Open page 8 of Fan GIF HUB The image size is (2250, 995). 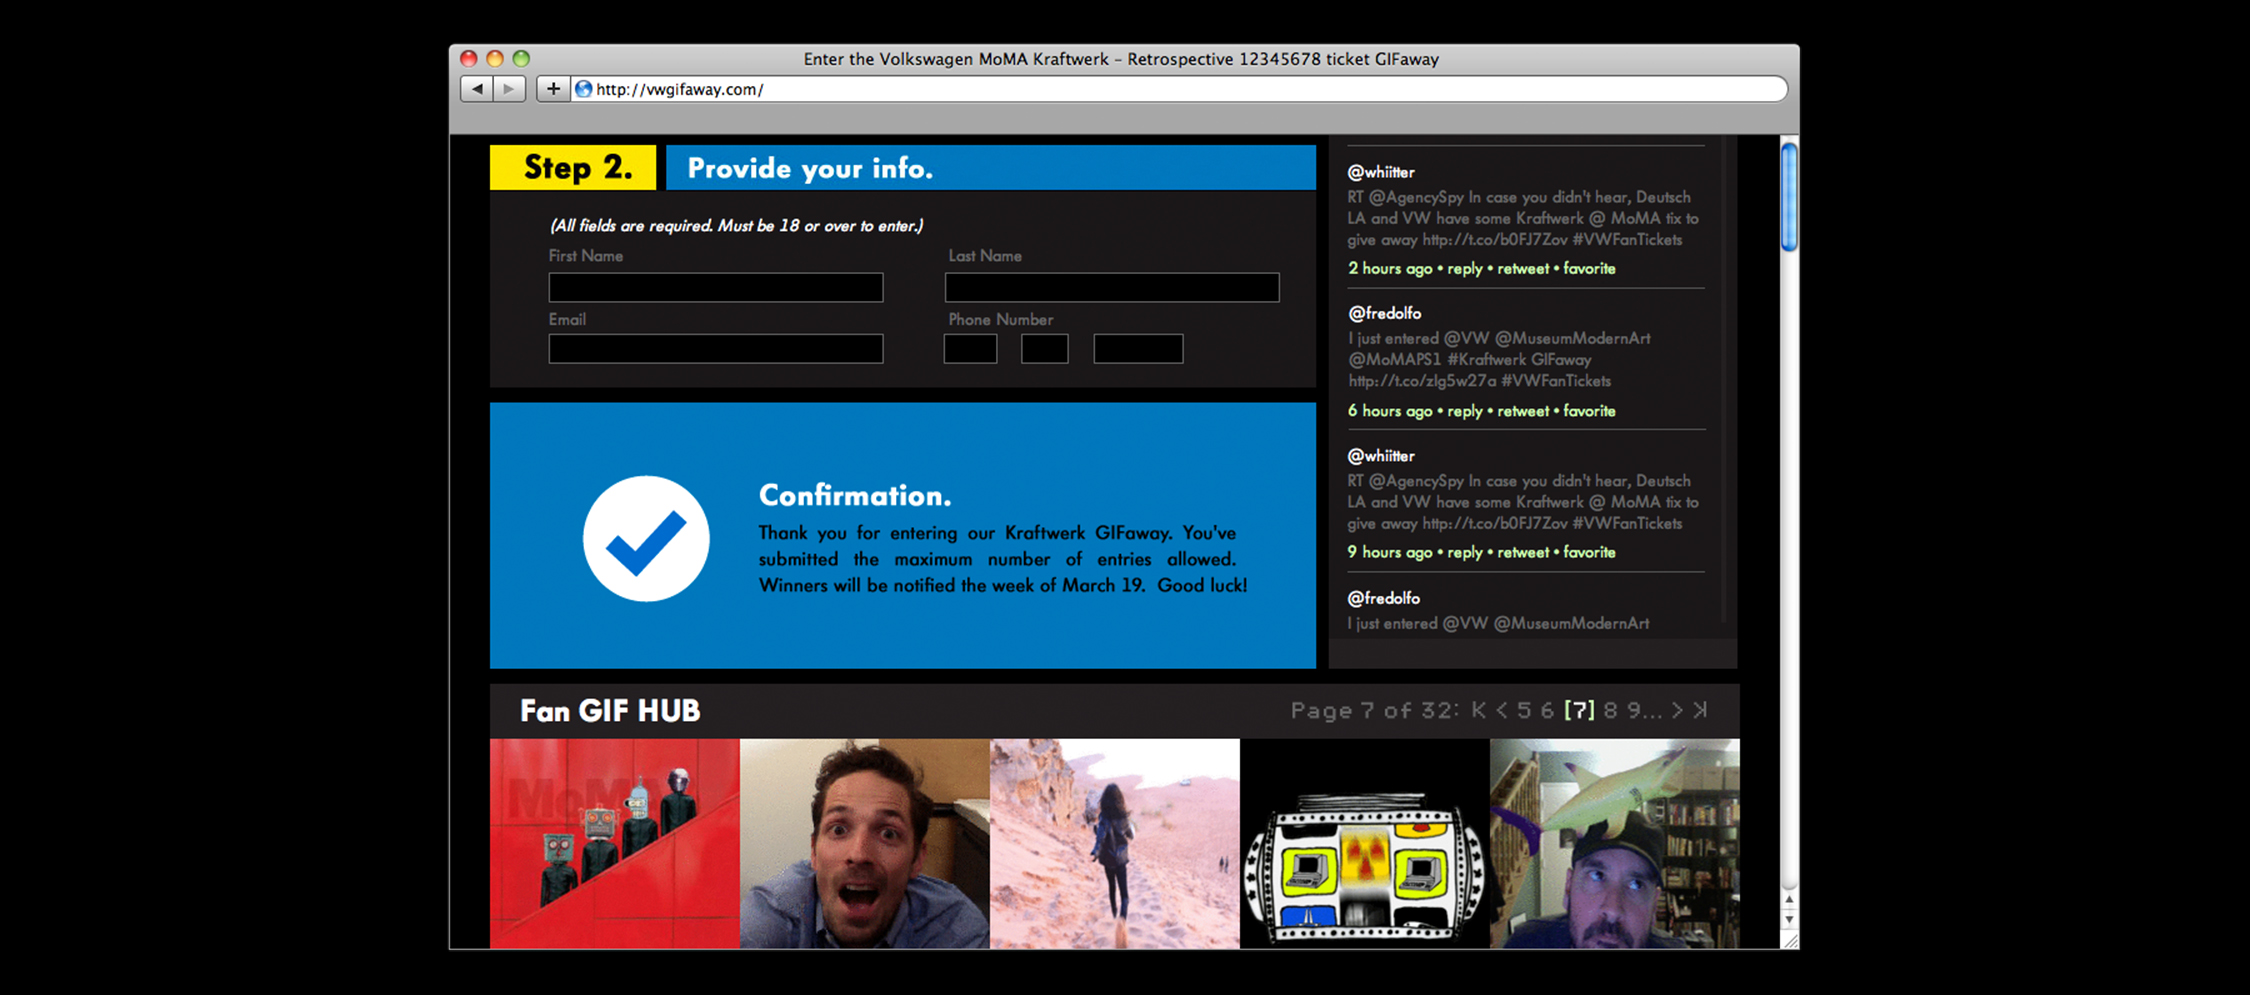point(1610,710)
